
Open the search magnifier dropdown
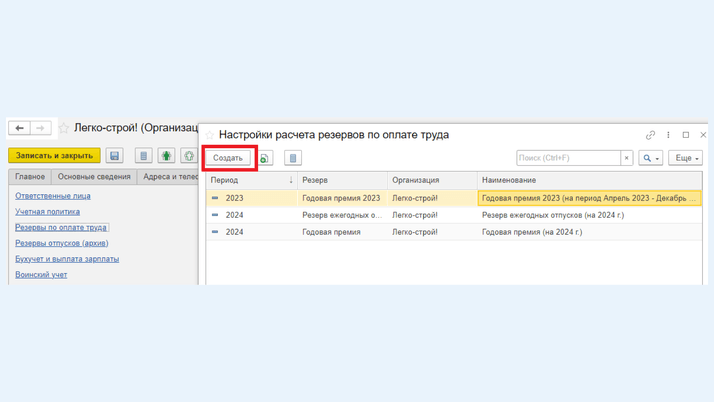pyautogui.click(x=650, y=158)
